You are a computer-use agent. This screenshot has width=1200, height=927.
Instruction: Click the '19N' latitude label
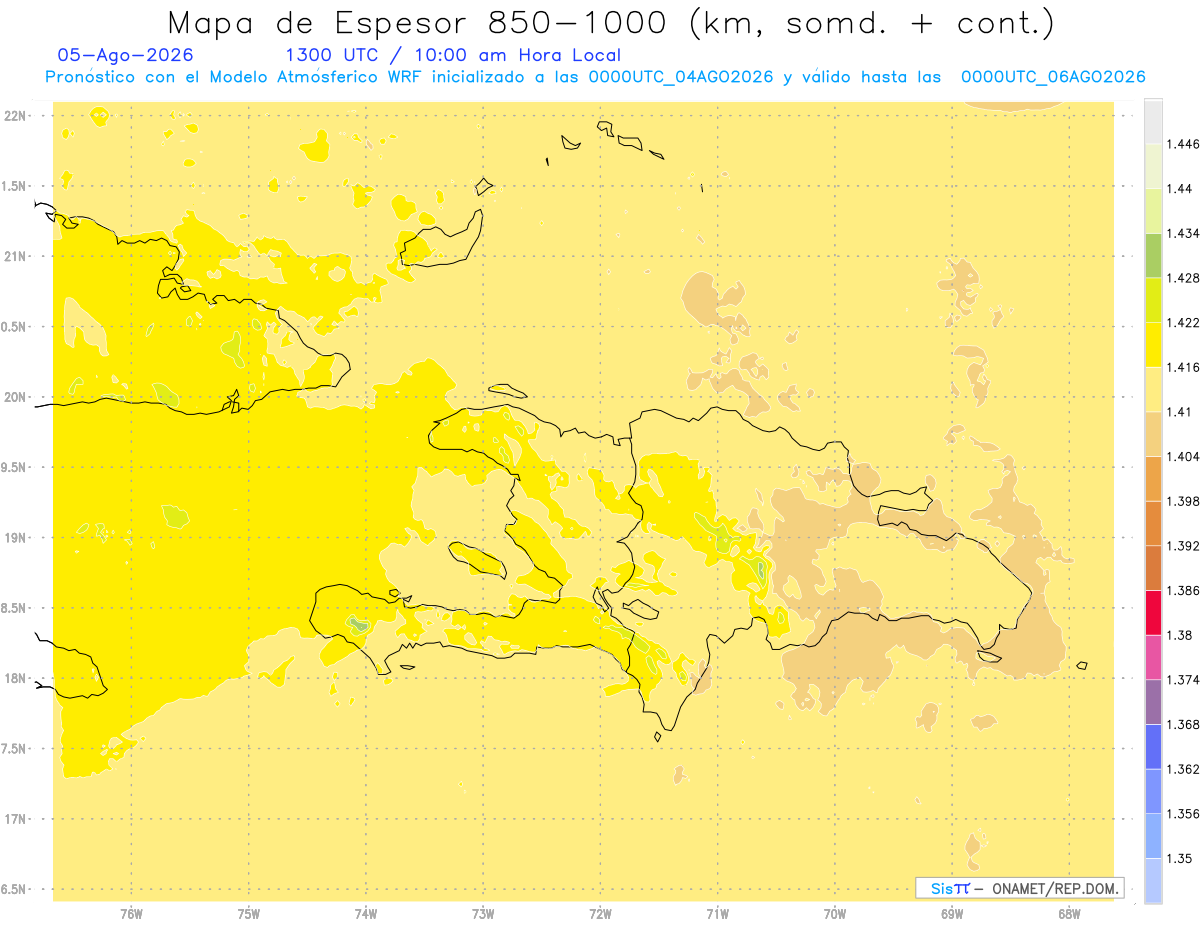click(16, 538)
